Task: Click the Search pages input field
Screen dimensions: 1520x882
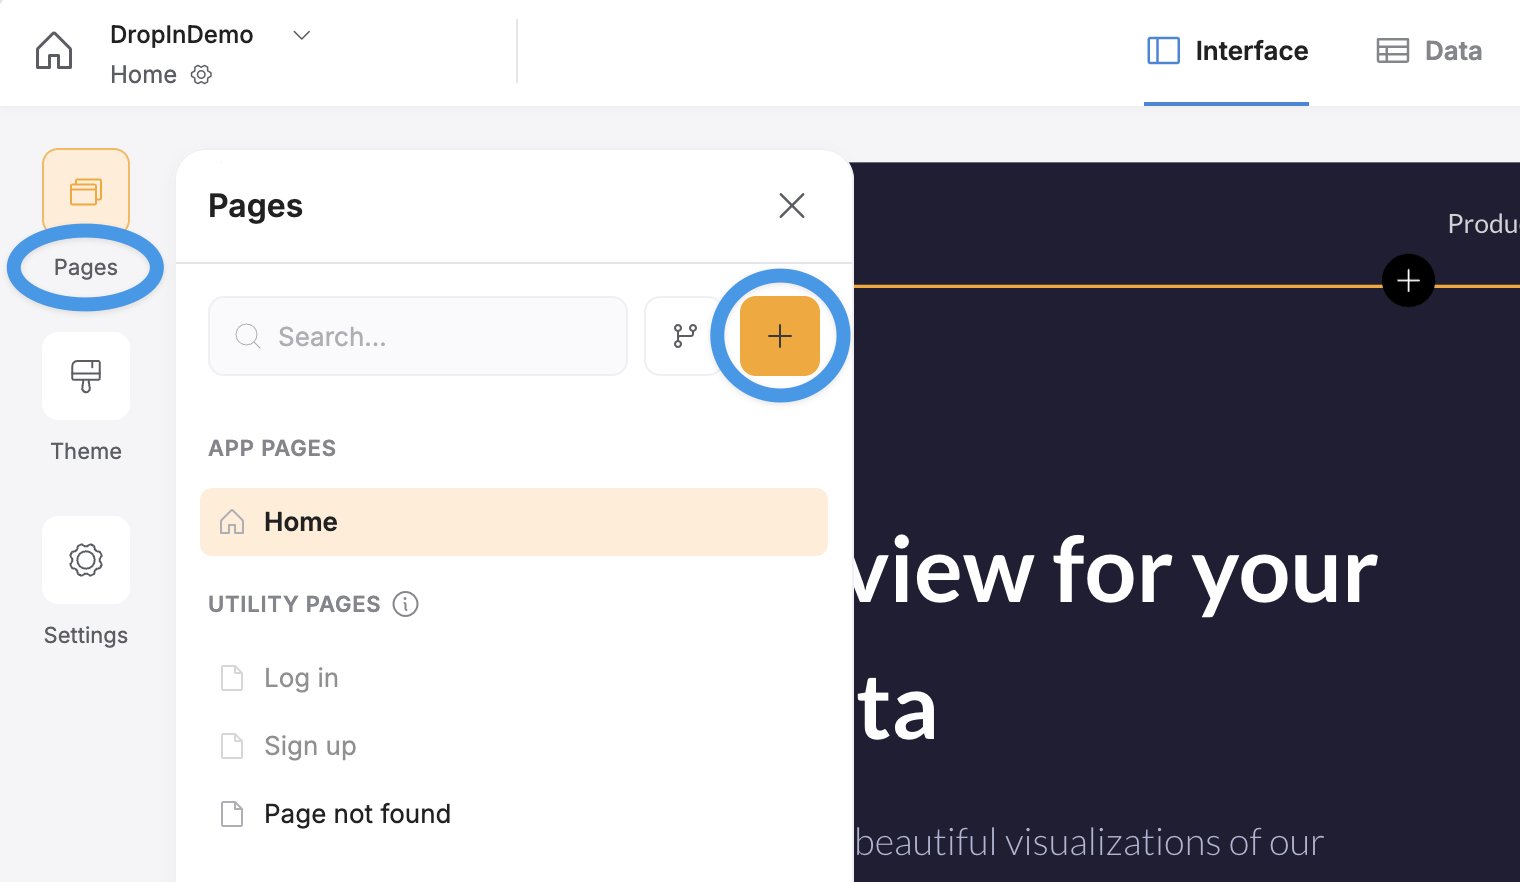Action: click(418, 337)
